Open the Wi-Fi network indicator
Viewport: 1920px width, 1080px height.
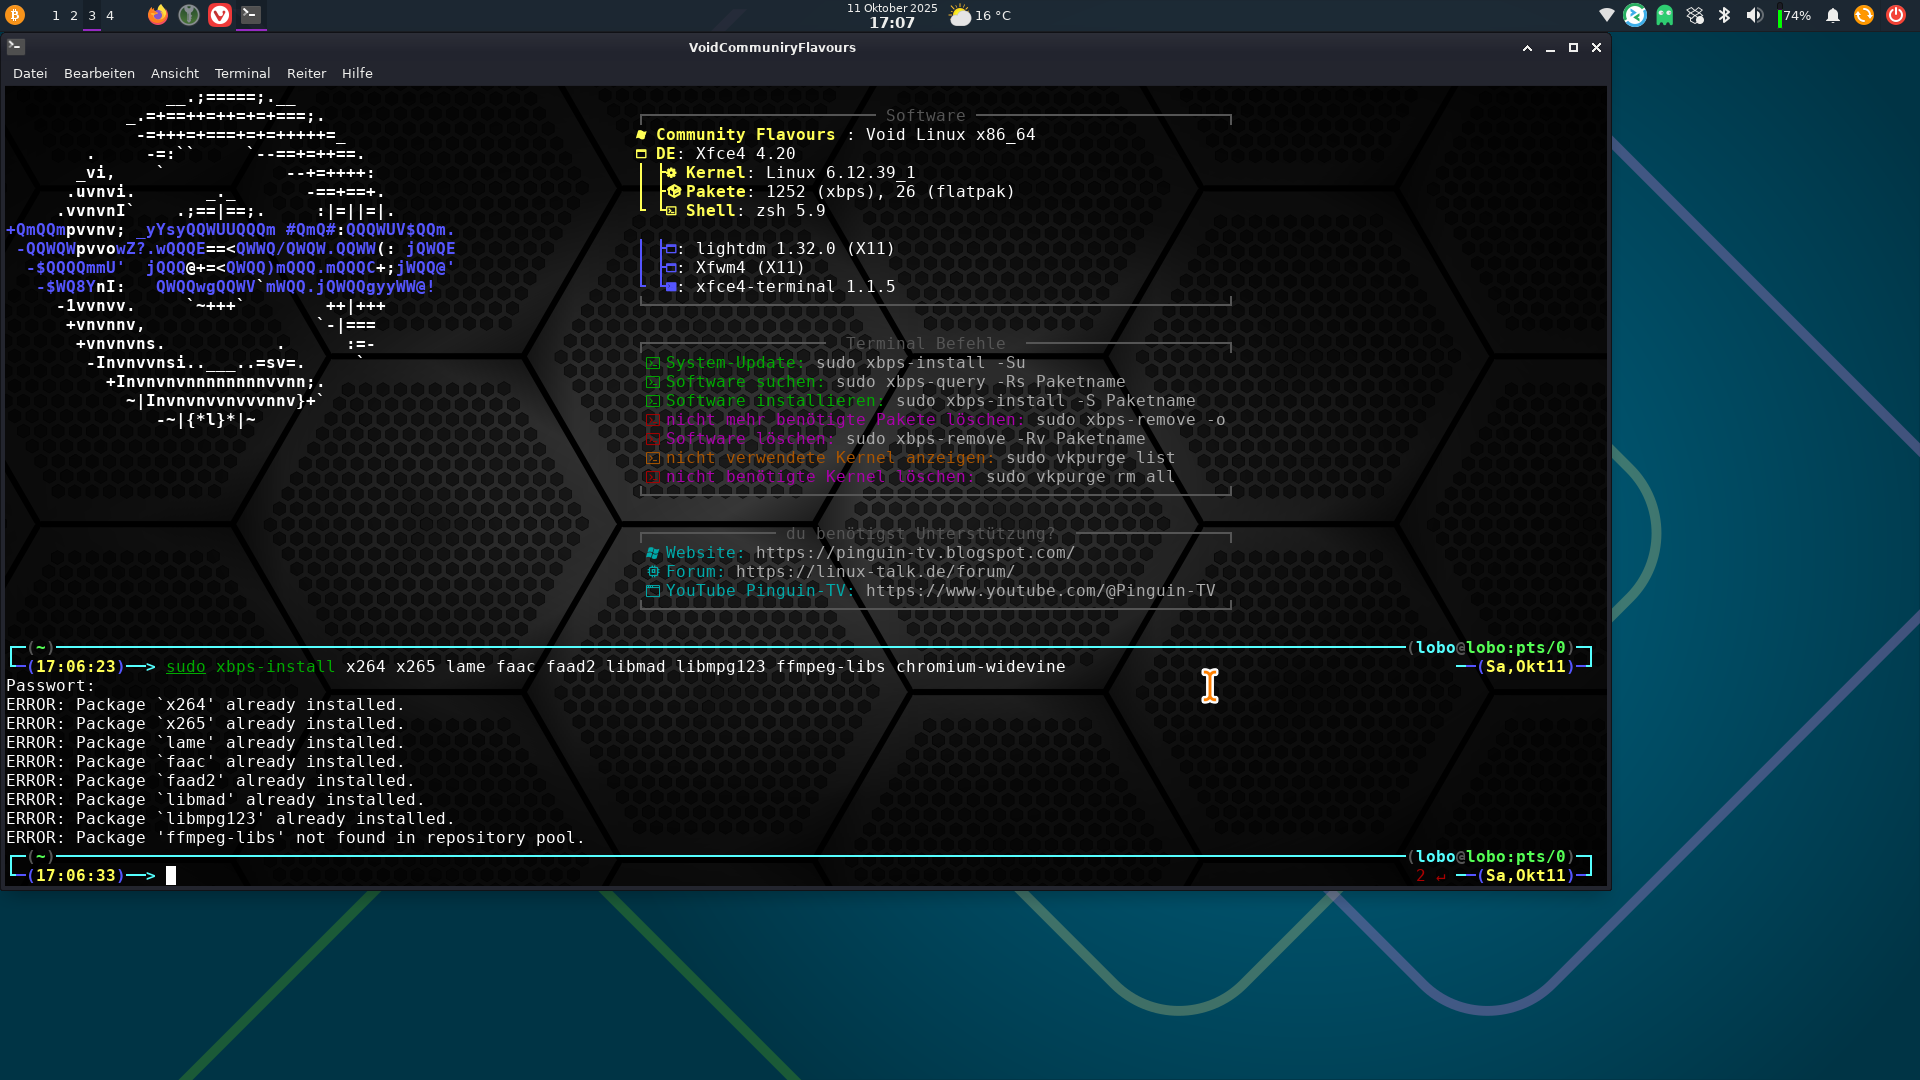click(x=1606, y=15)
